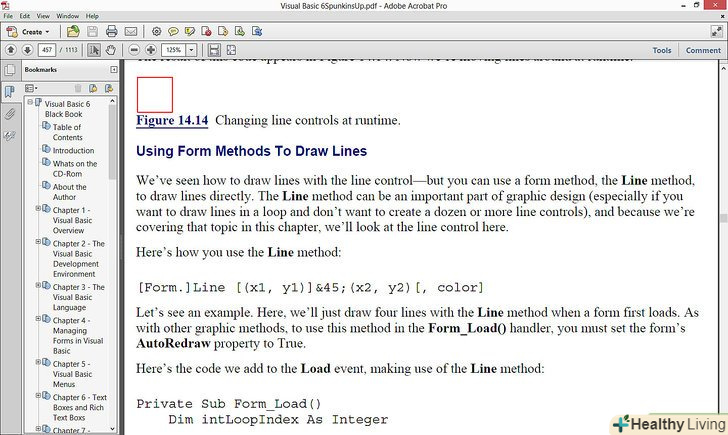
Task: Send file via email envelope icon
Action: (131, 32)
